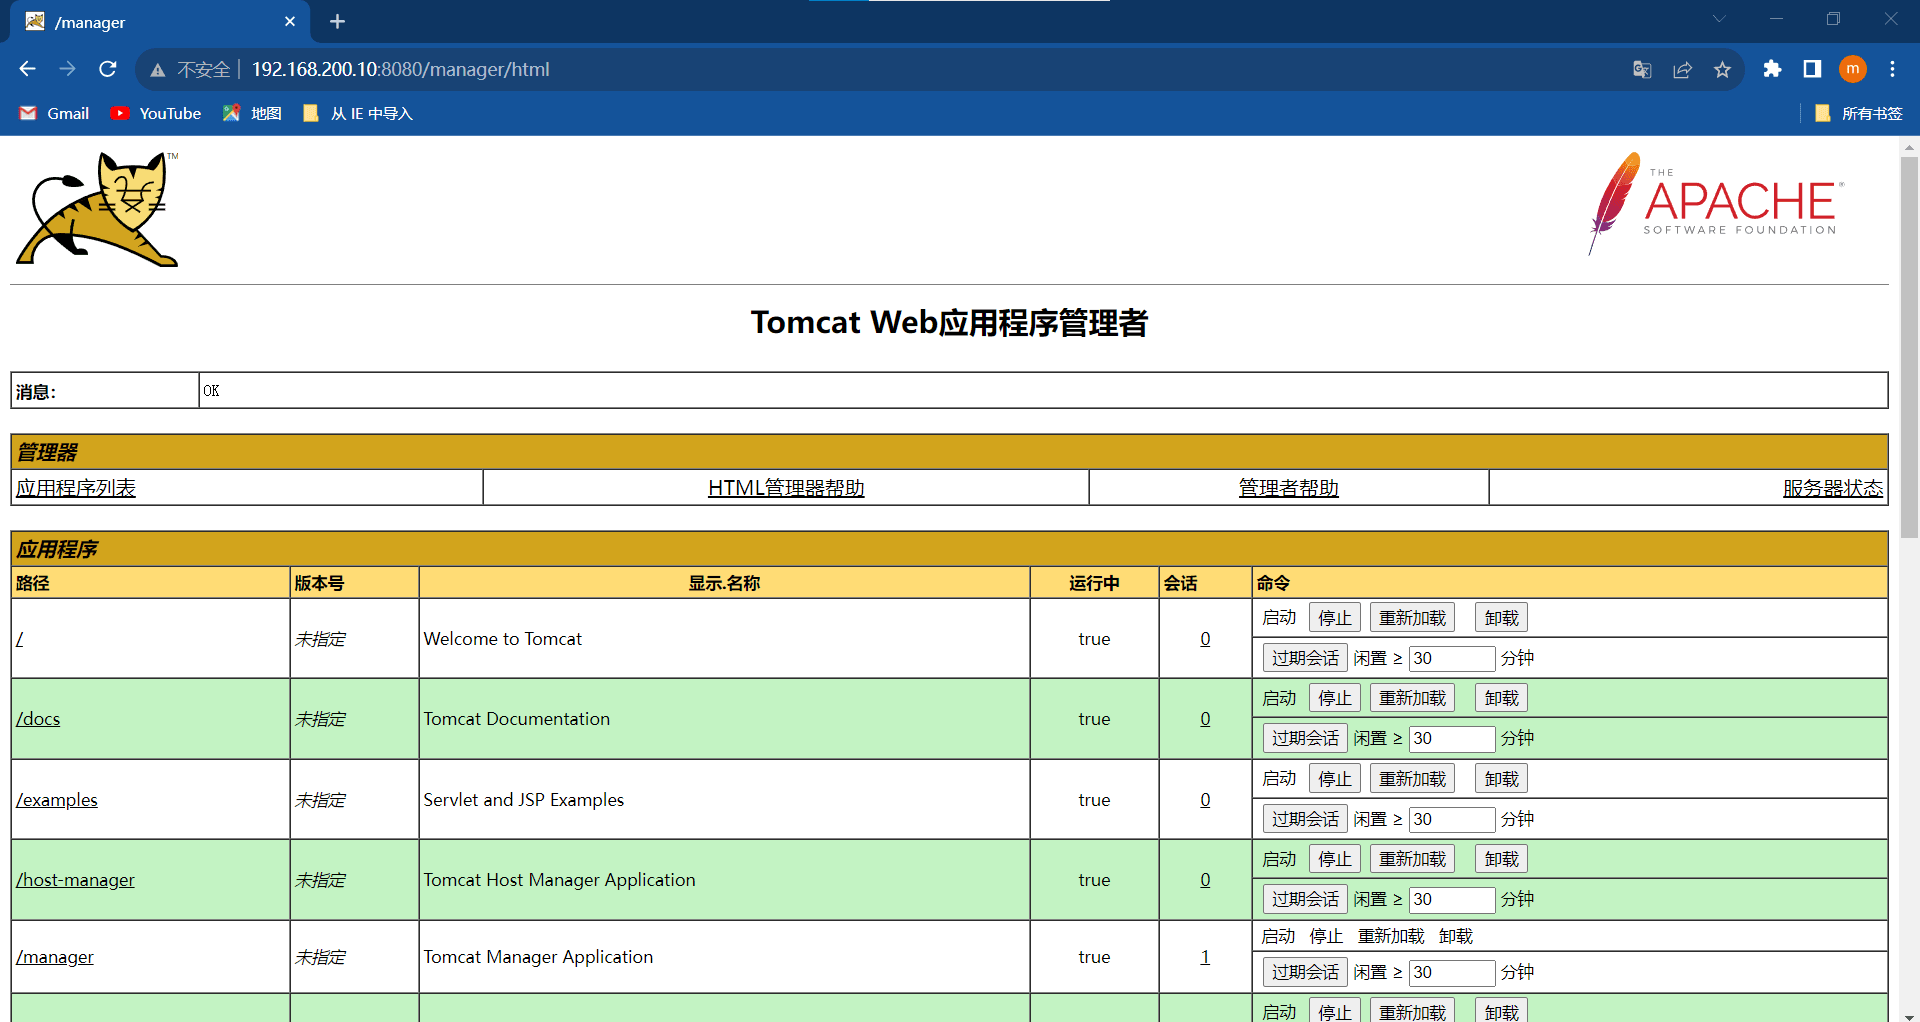Open the 从 IE 中导入 bookmark folder
Viewport: 1920px width, 1022px height.
click(358, 113)
